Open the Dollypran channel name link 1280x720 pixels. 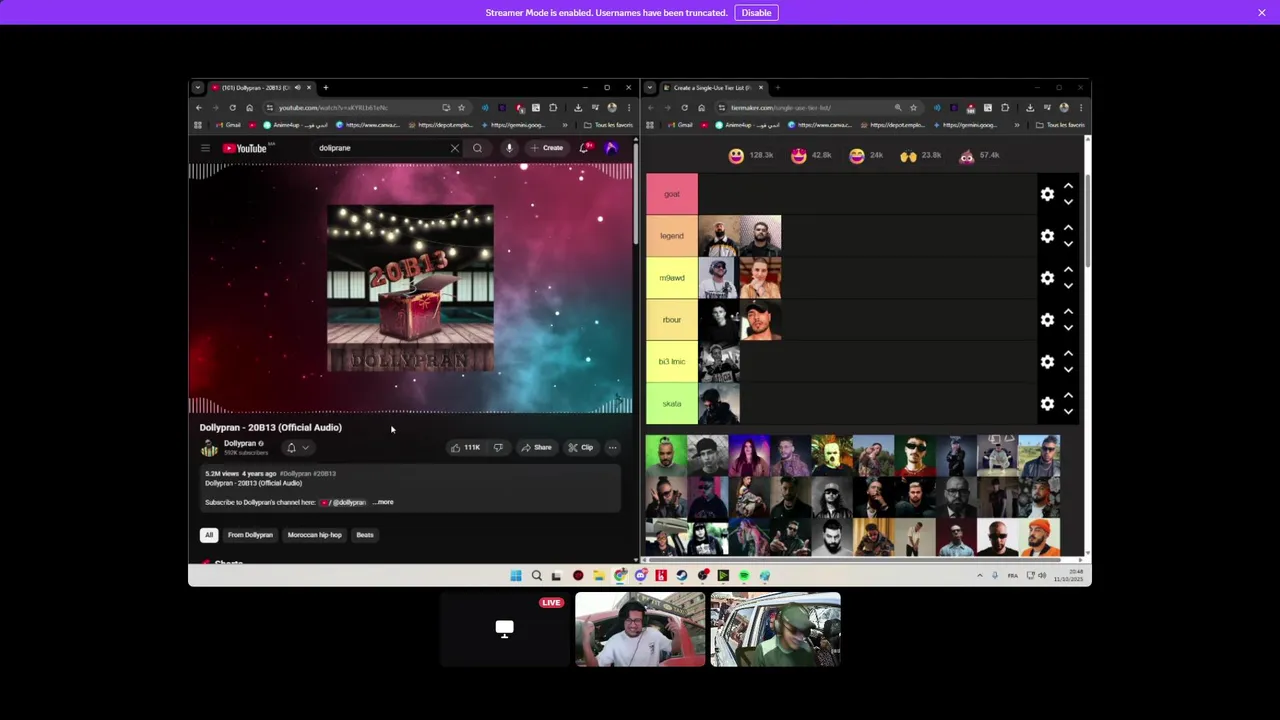(x=239, y=443)
